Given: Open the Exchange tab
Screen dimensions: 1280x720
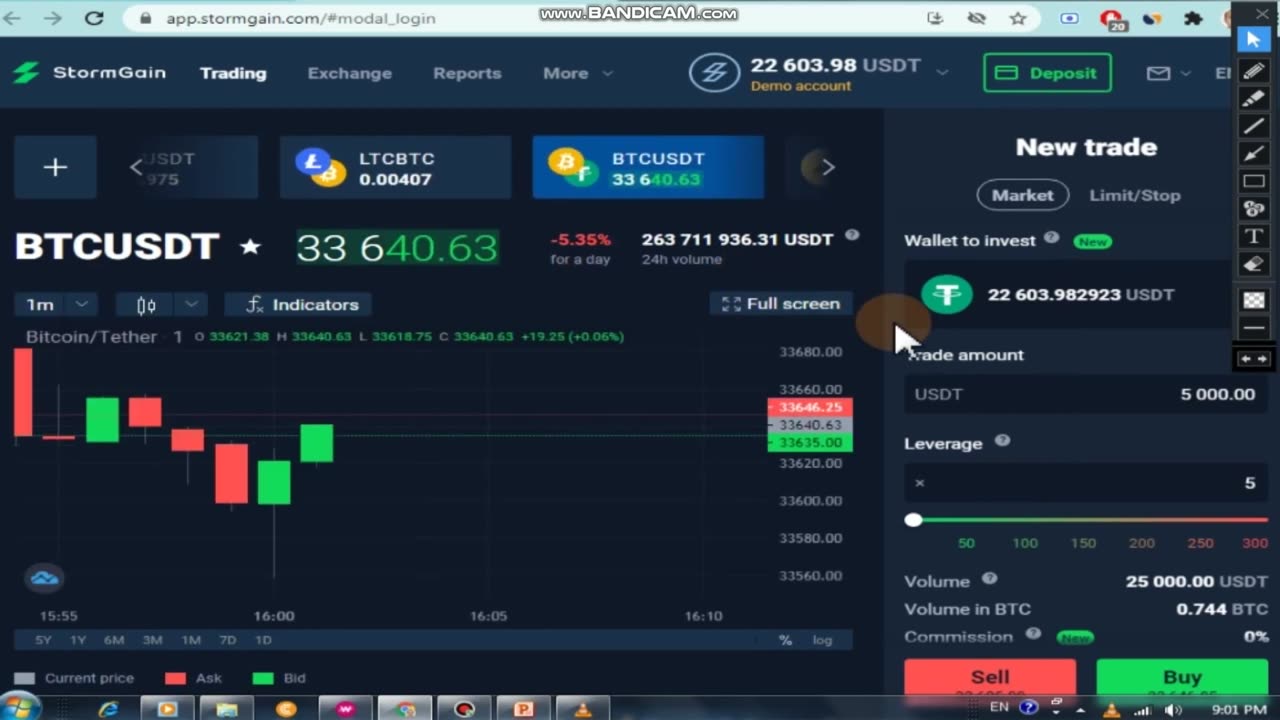Looking at the screenshot, I should click(x=349, y=73).
